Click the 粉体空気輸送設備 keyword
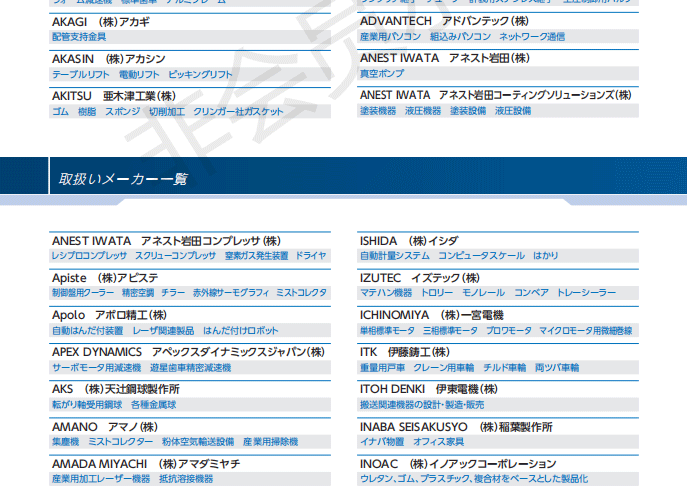687x486 pixels. point(198,442)
